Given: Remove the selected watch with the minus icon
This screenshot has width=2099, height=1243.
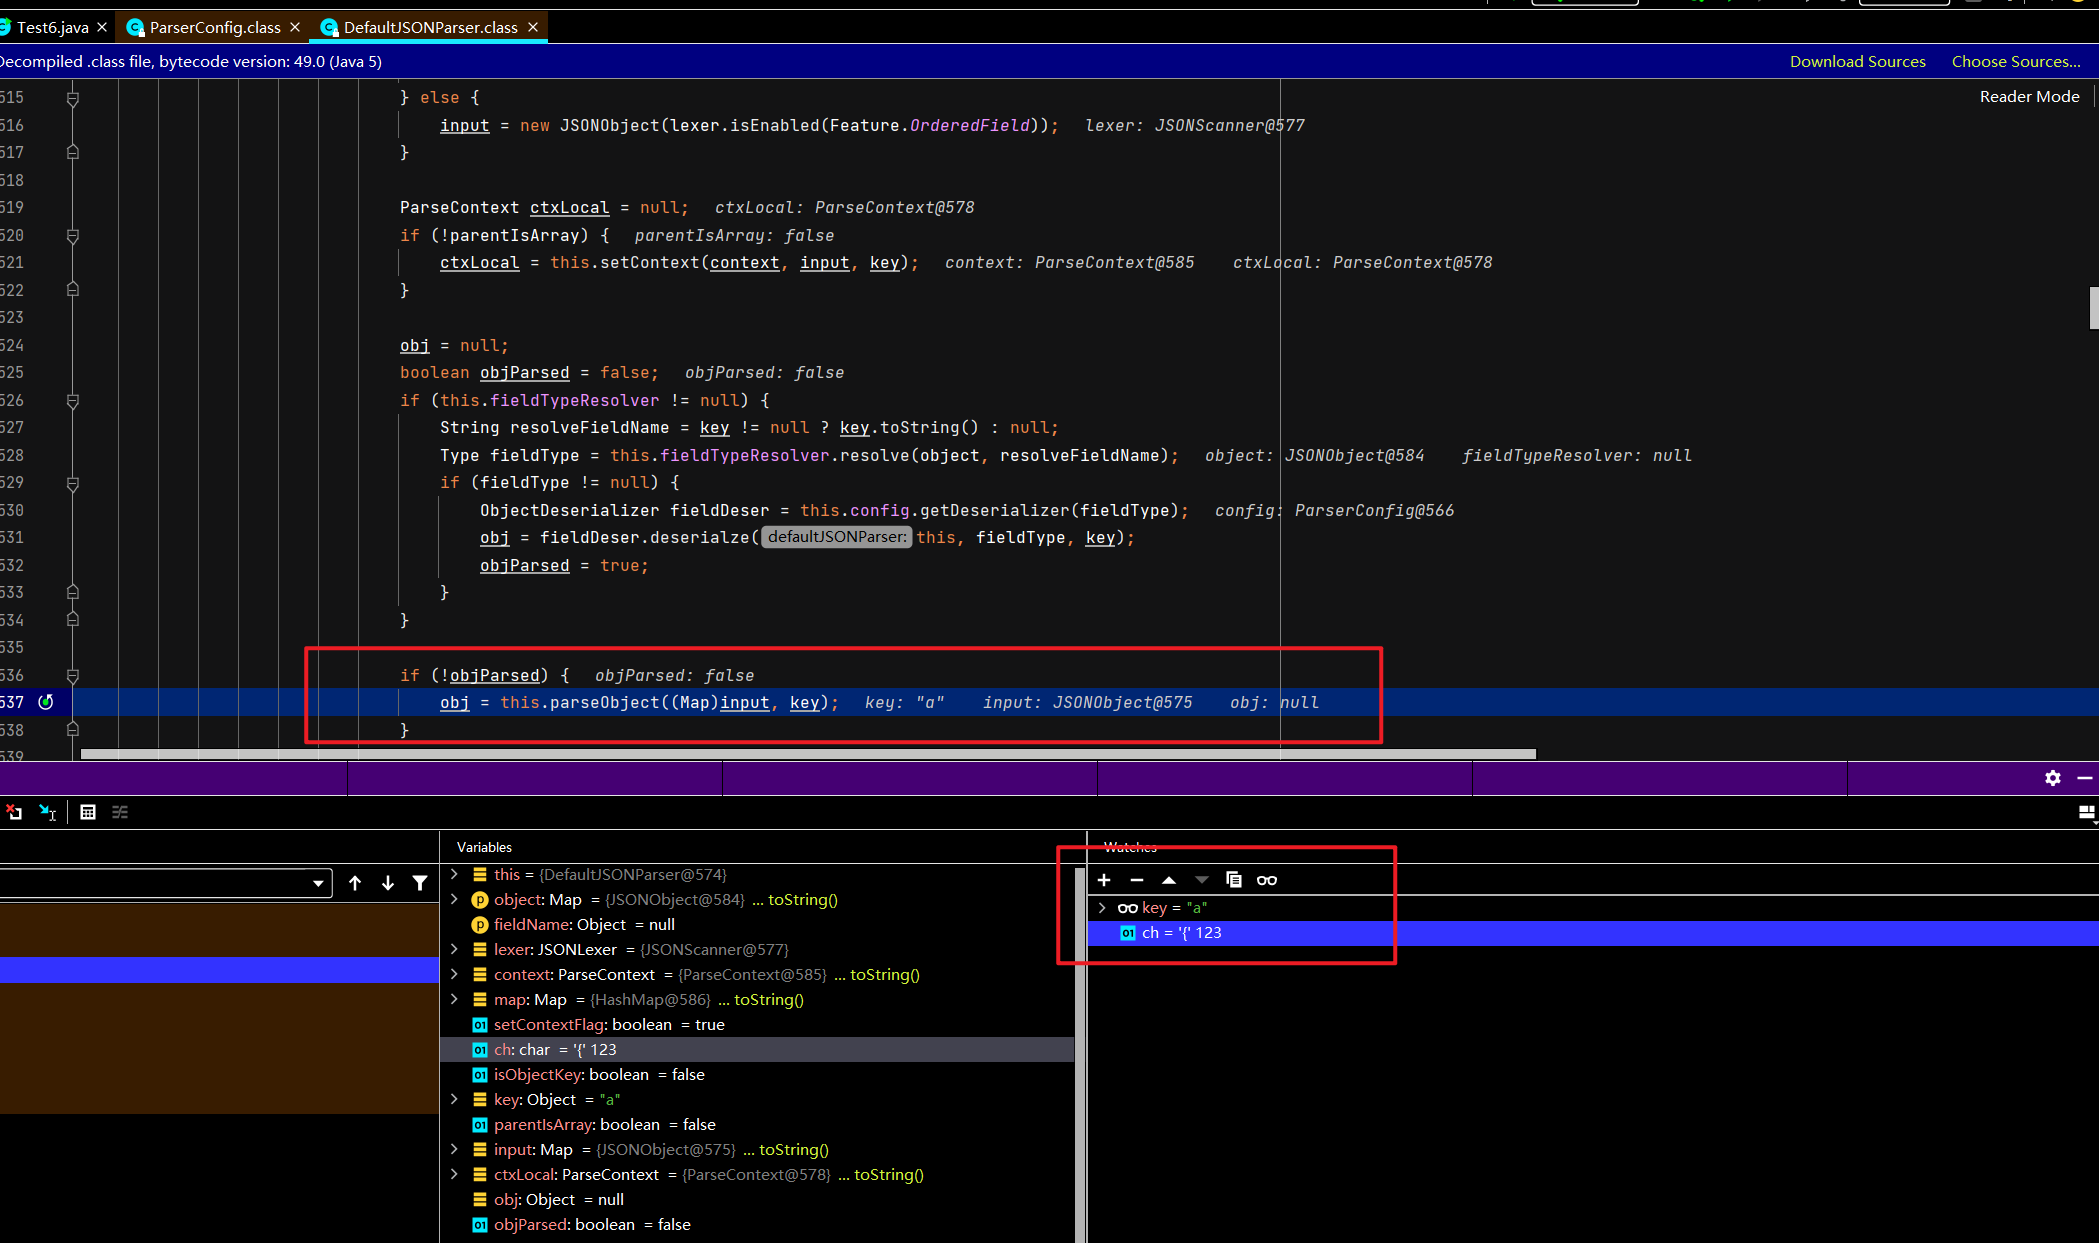Looking at the screenshot, I should 1136,880.
